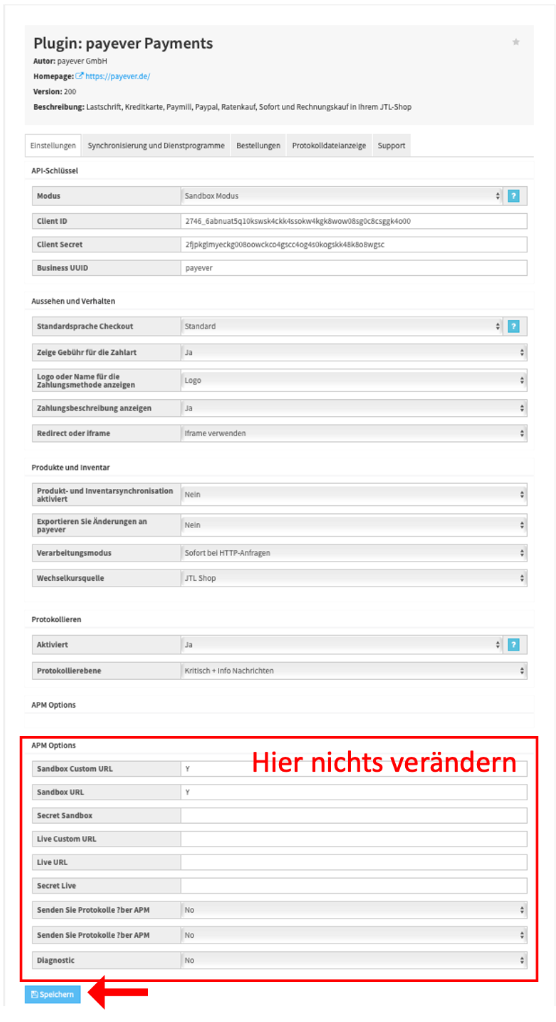
Task: Click the Sandbox URL input field
Action: pyautogui.click(x=354, y=792)
